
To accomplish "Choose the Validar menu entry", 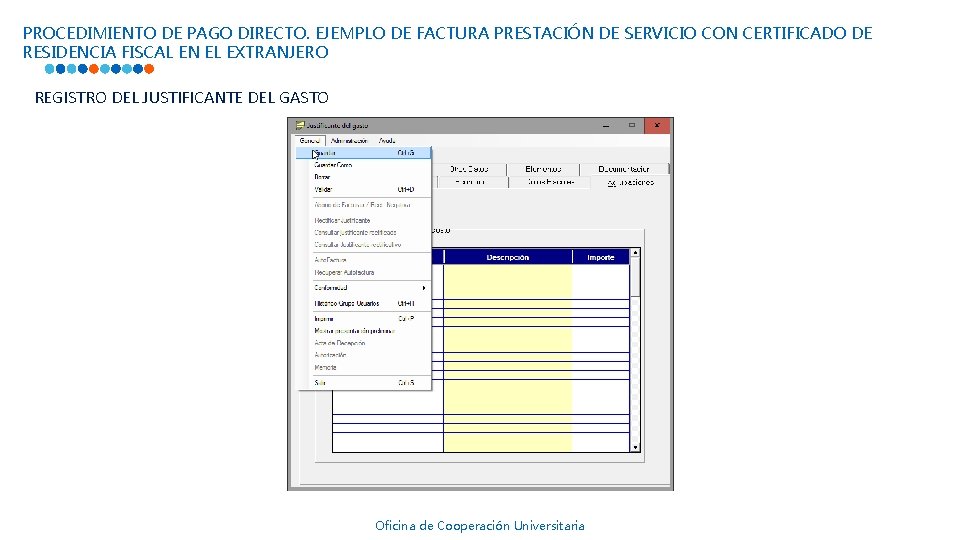I will point(364,190).
